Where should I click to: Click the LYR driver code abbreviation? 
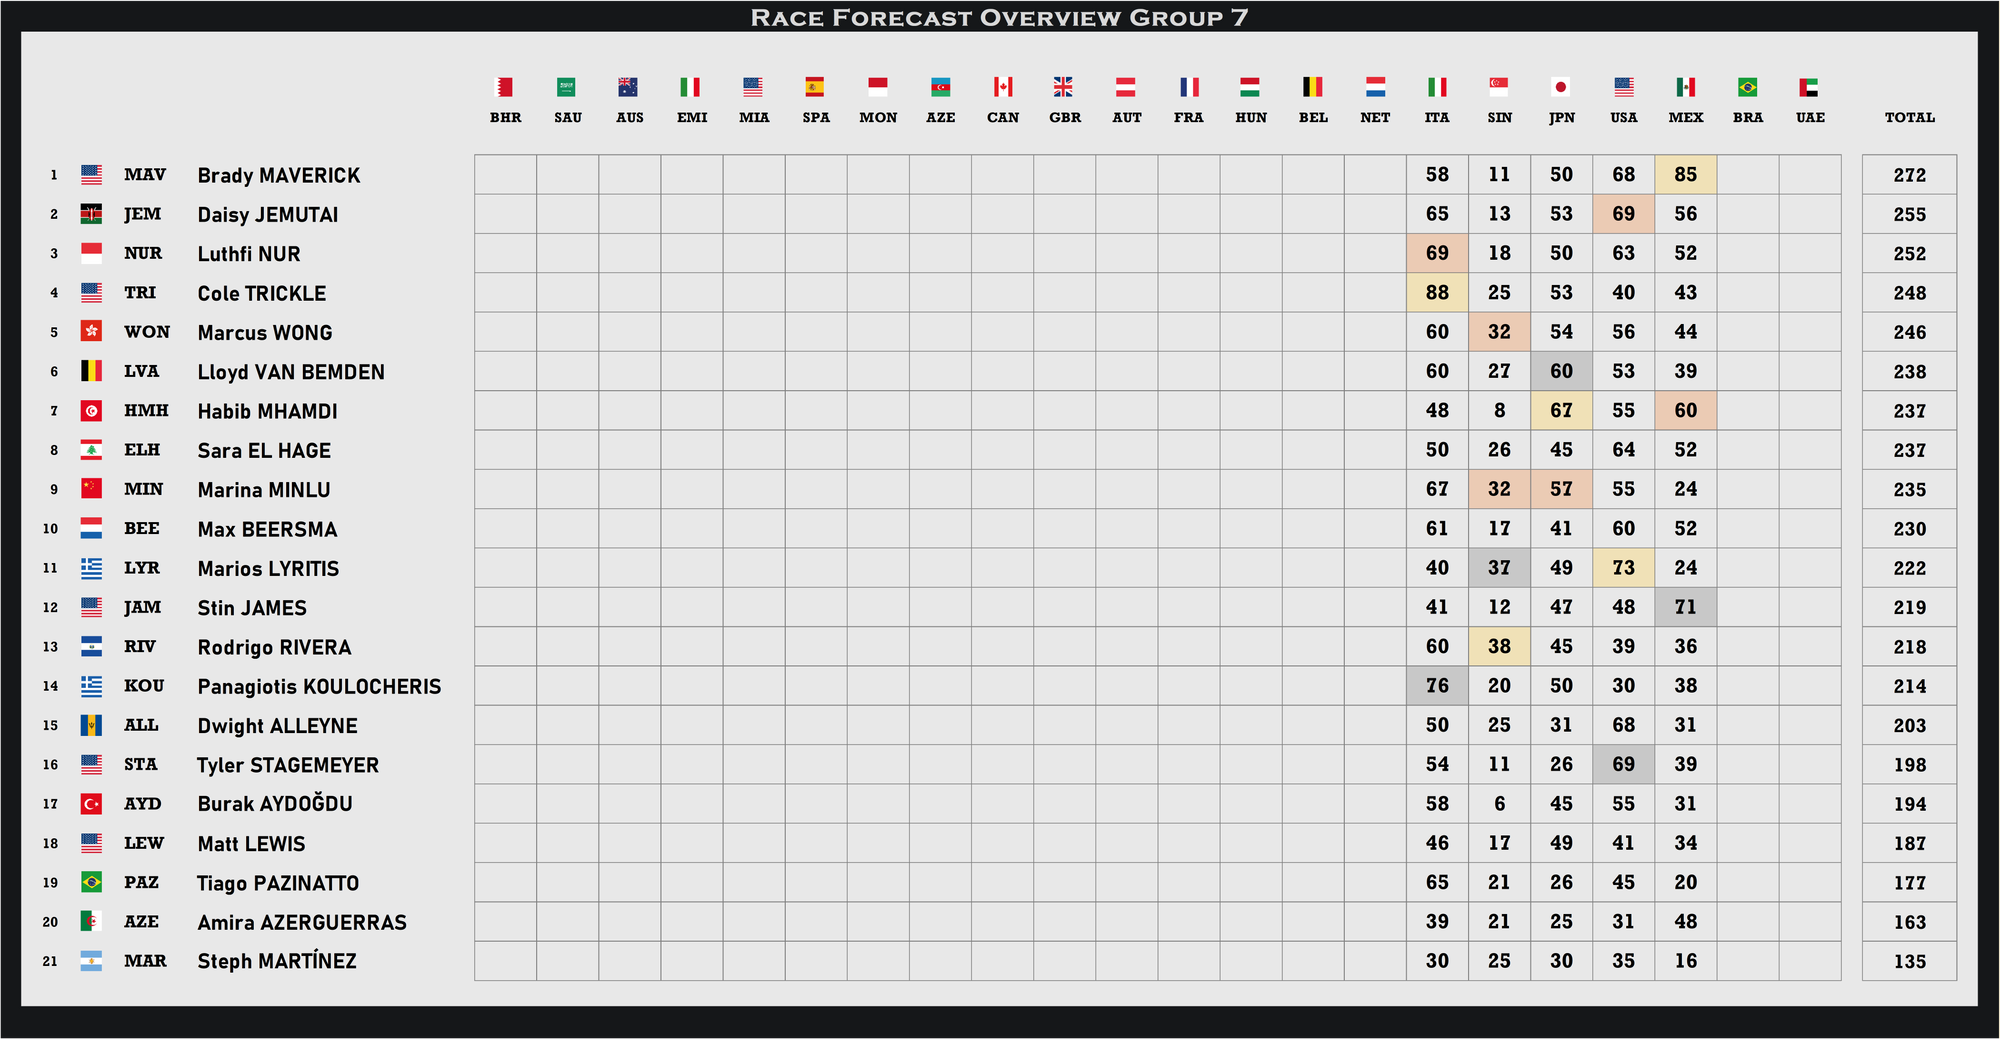142,568
